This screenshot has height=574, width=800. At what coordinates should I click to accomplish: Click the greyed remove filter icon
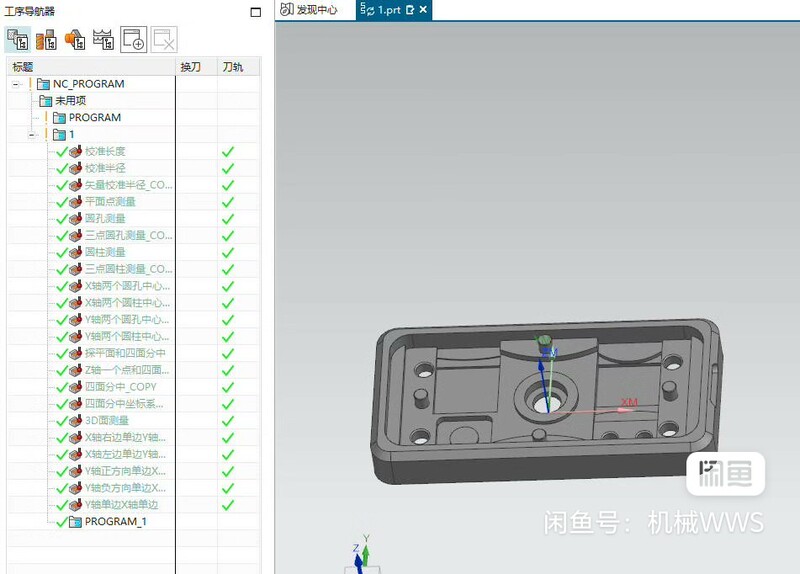[x=164, y=39]
